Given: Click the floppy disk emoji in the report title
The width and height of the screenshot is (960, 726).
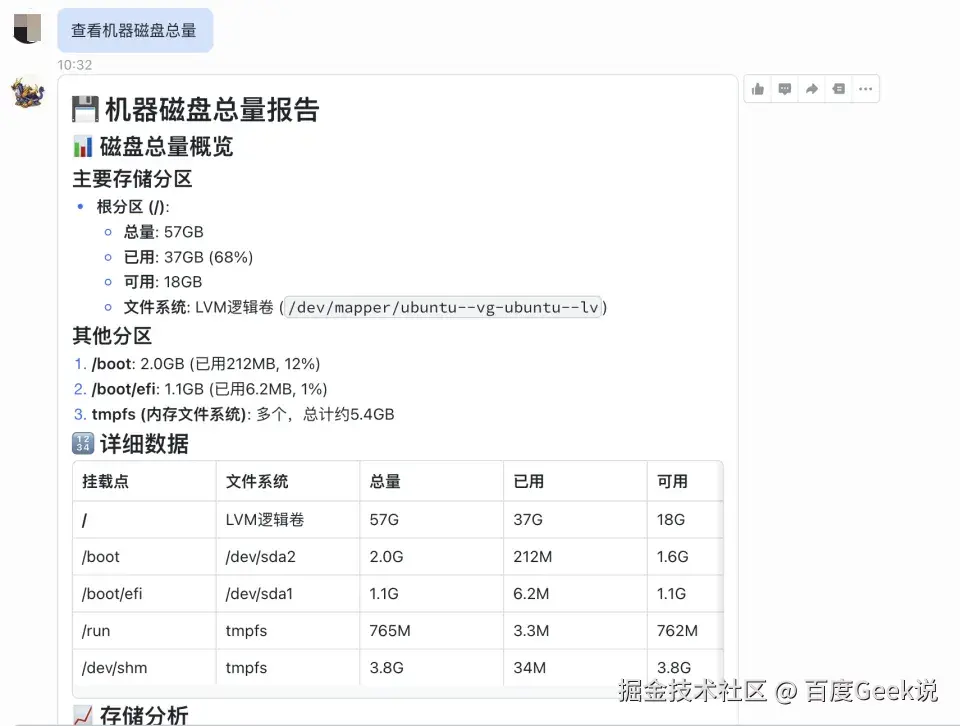Looking at the screenshot, I should [87, 109].
